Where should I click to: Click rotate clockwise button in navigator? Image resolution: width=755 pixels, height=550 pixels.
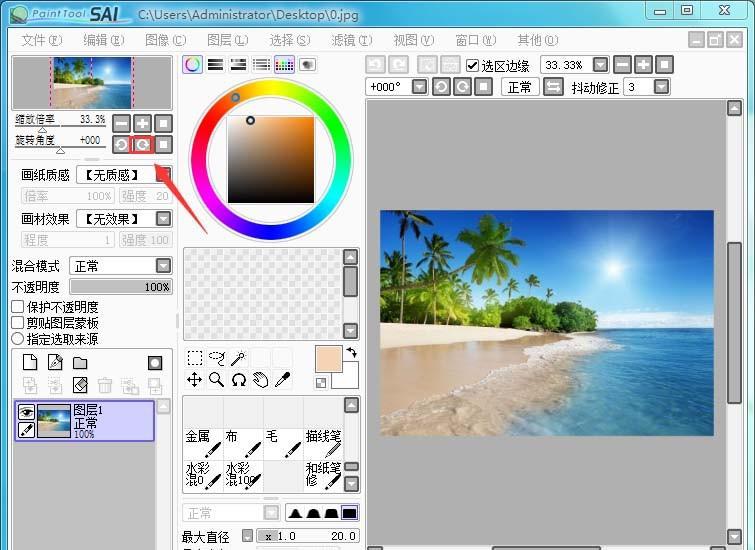[x=143, y=144]
